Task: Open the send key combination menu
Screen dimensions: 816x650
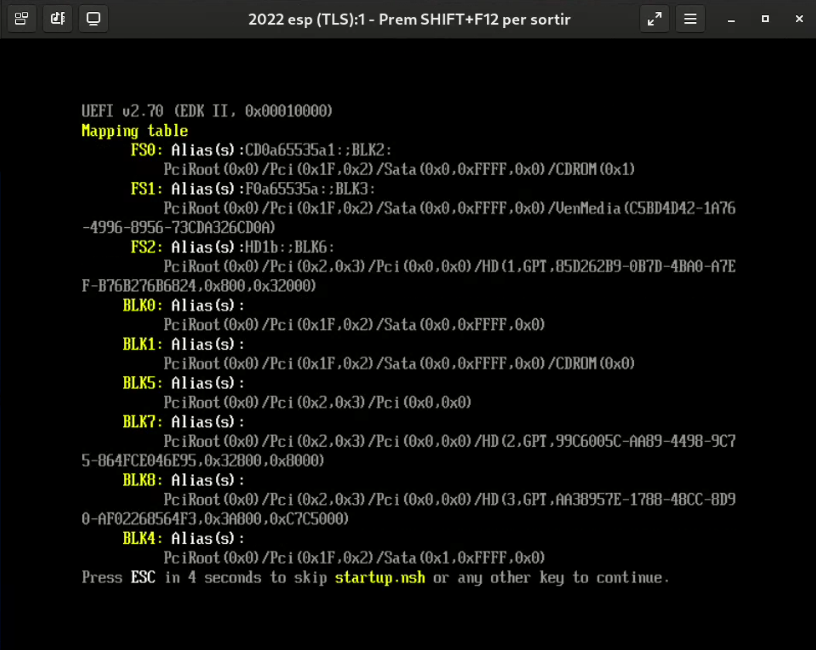Action: [22, 19]
